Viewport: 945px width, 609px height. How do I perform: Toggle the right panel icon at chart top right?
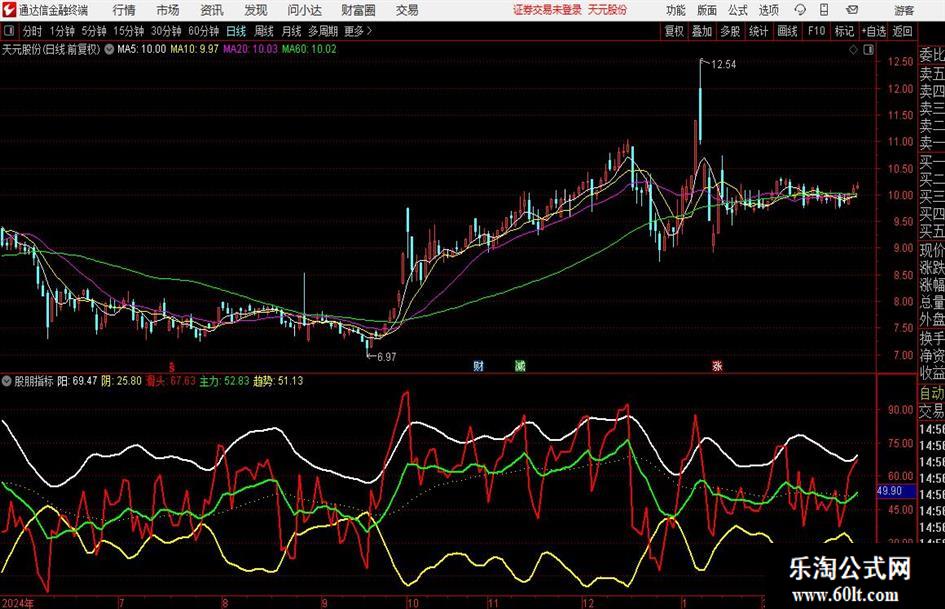click(x=868, y=50)
